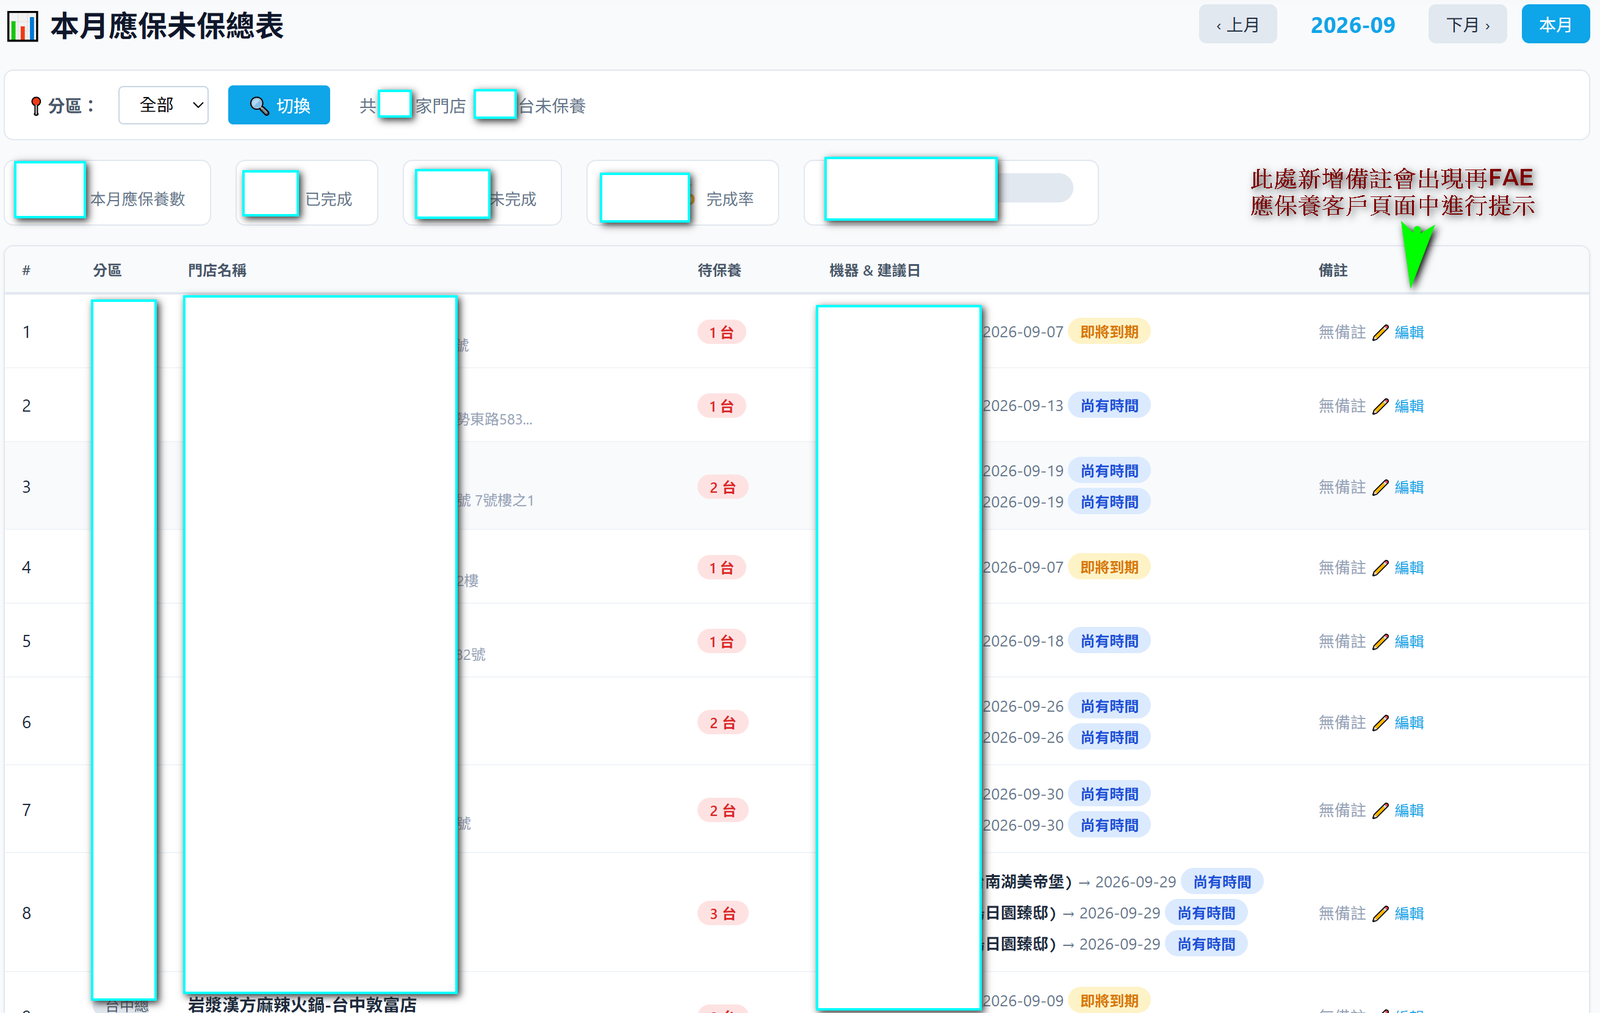Image resolution: width=1600 pixels, height=1013 pixels.
Task: Open 編輯 link for row 2
Action: (1409, 406)
